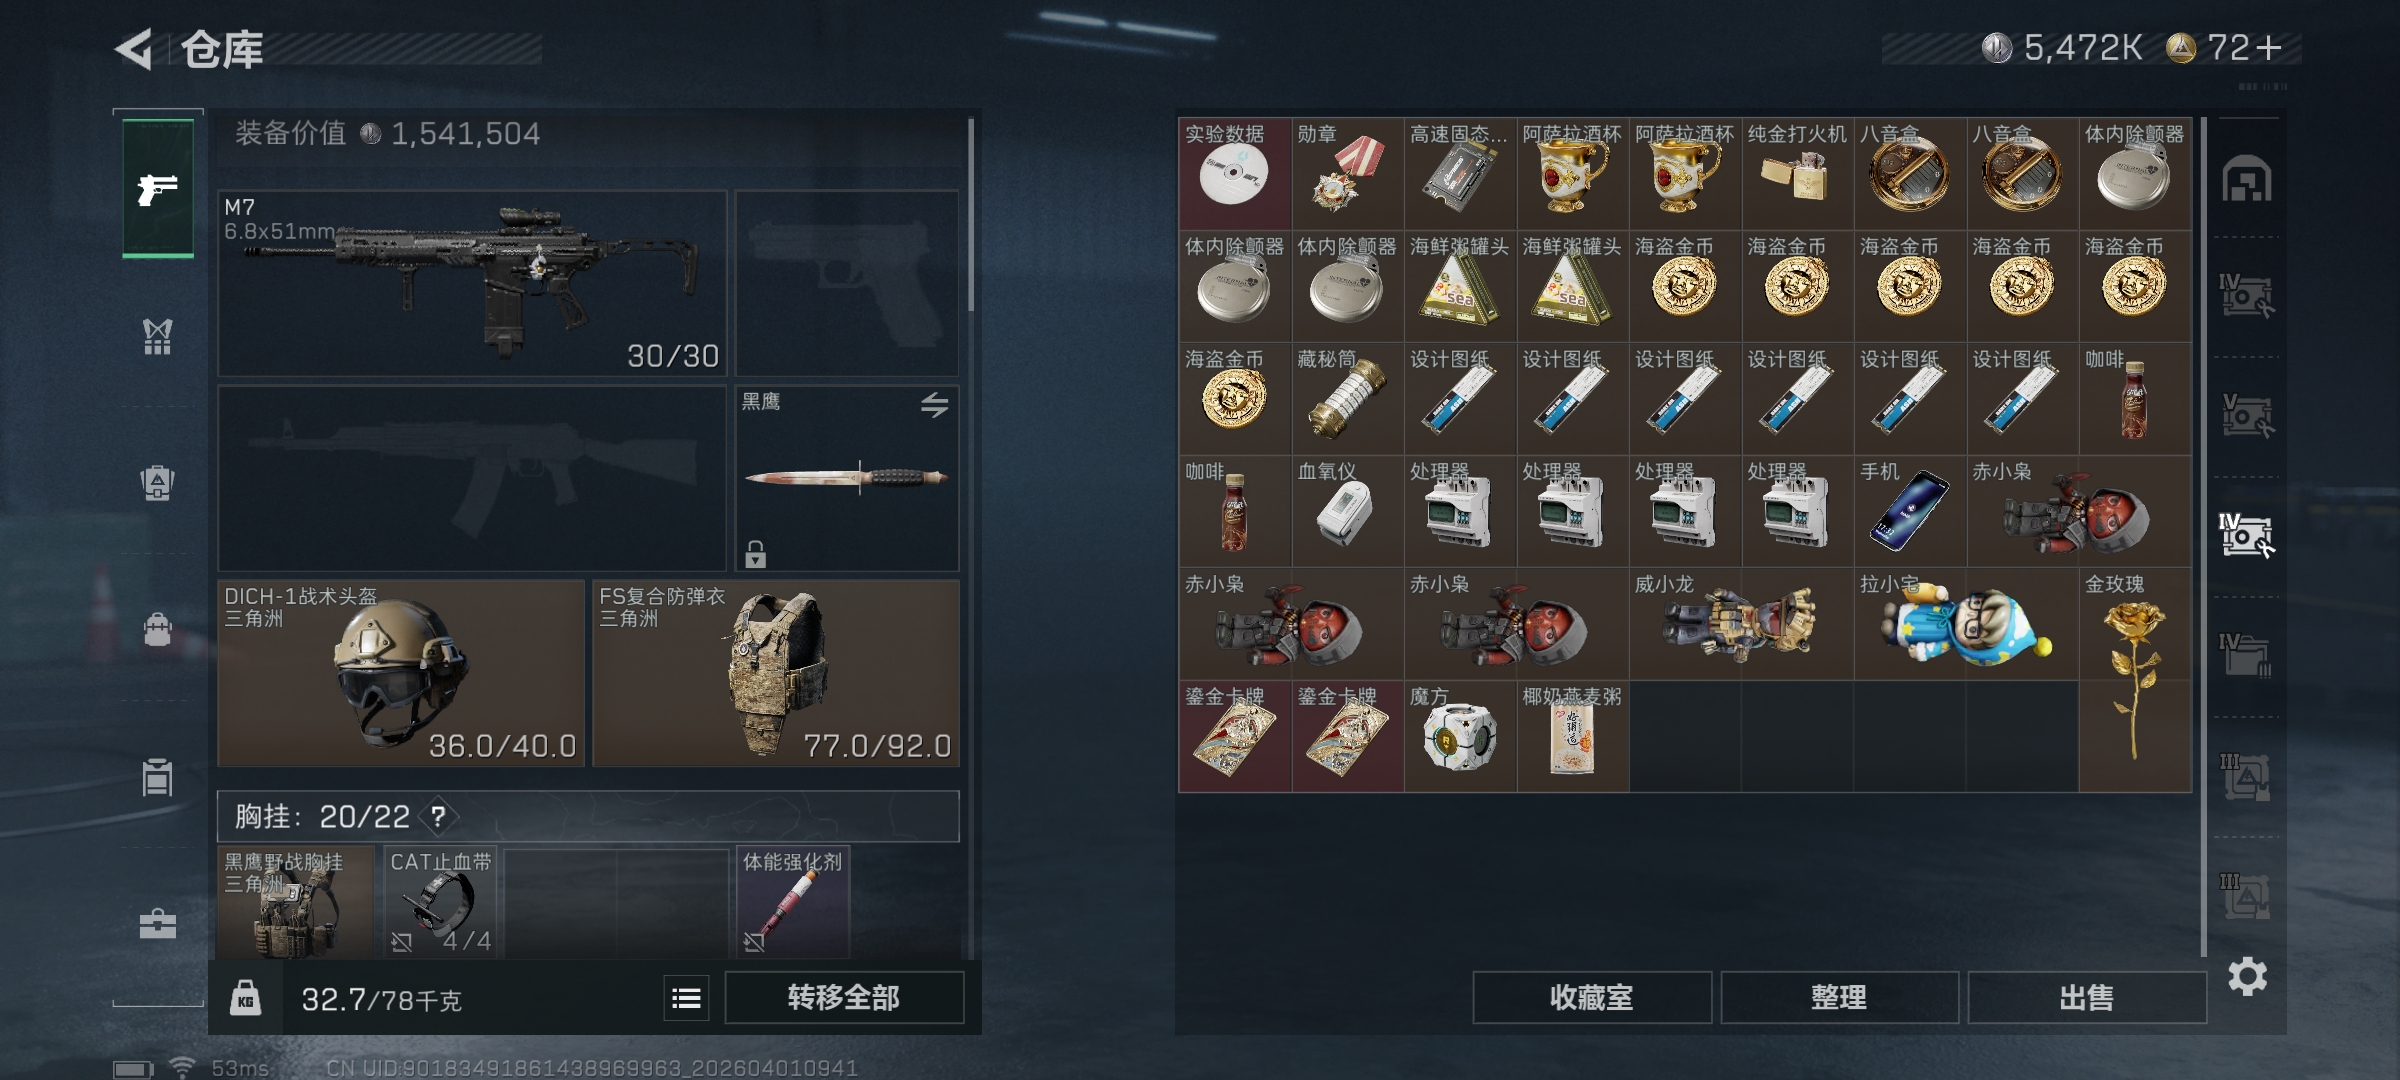
Task: Click the 整理 sort button
Action: (1839, 997)
